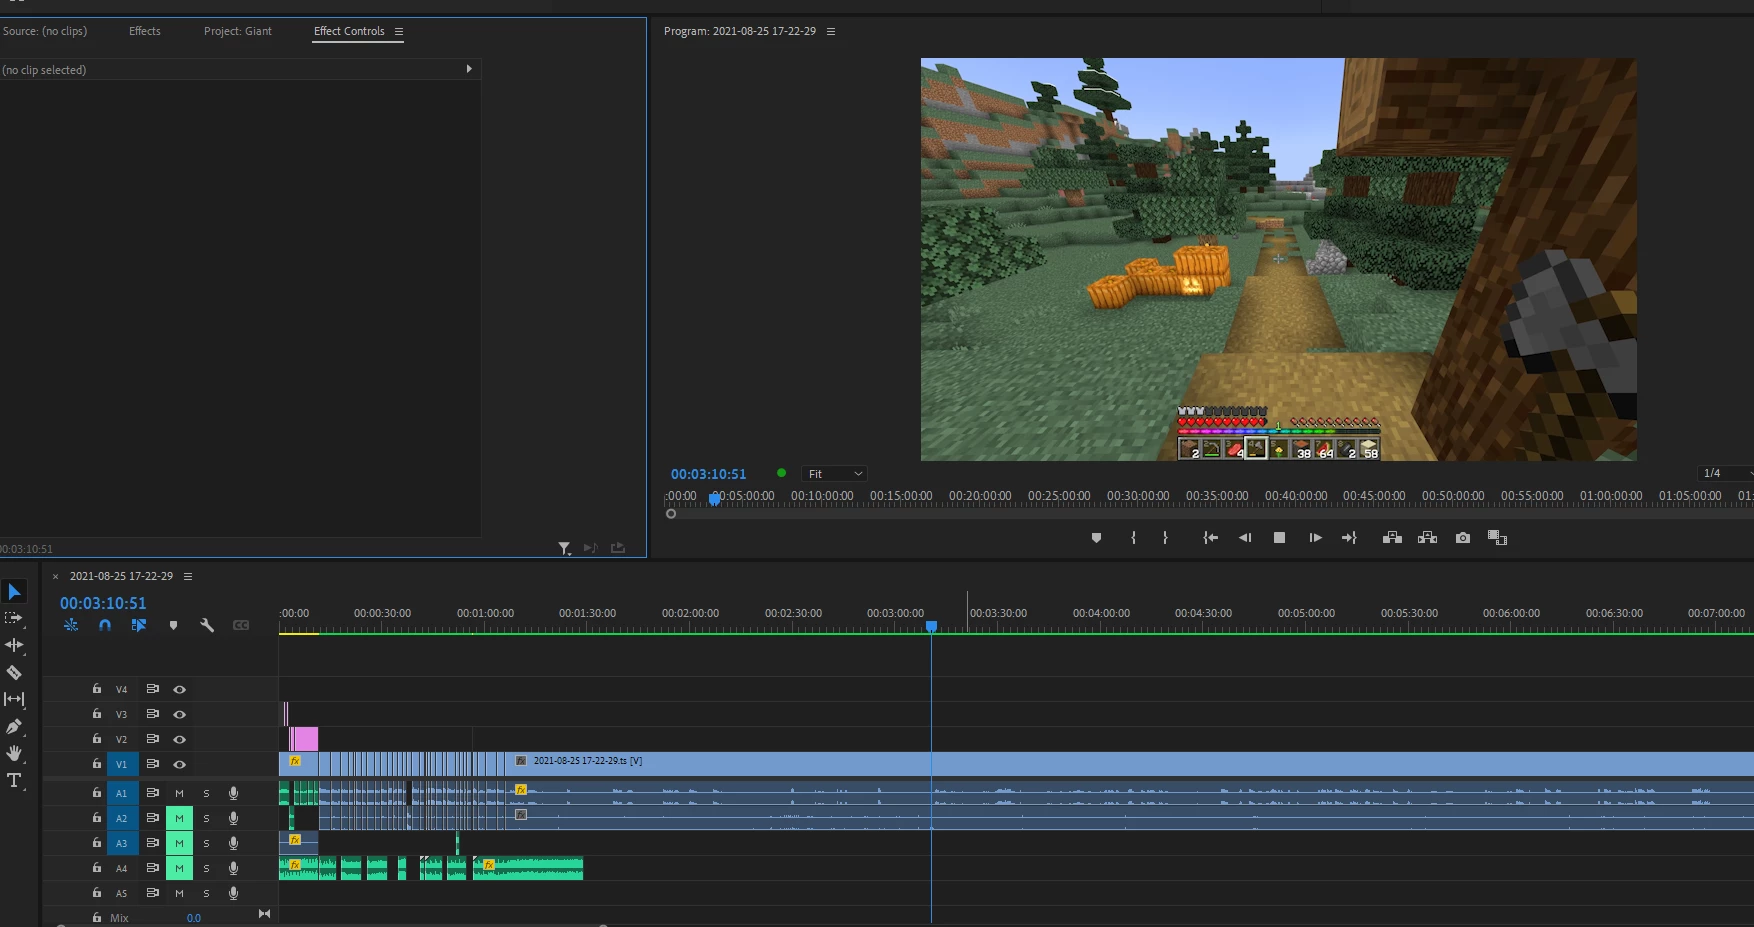Close the 2021-08-25 17-22-29 sequence tab
Viewport: 1754px width, 927px height.
click(x=56, y=577)
